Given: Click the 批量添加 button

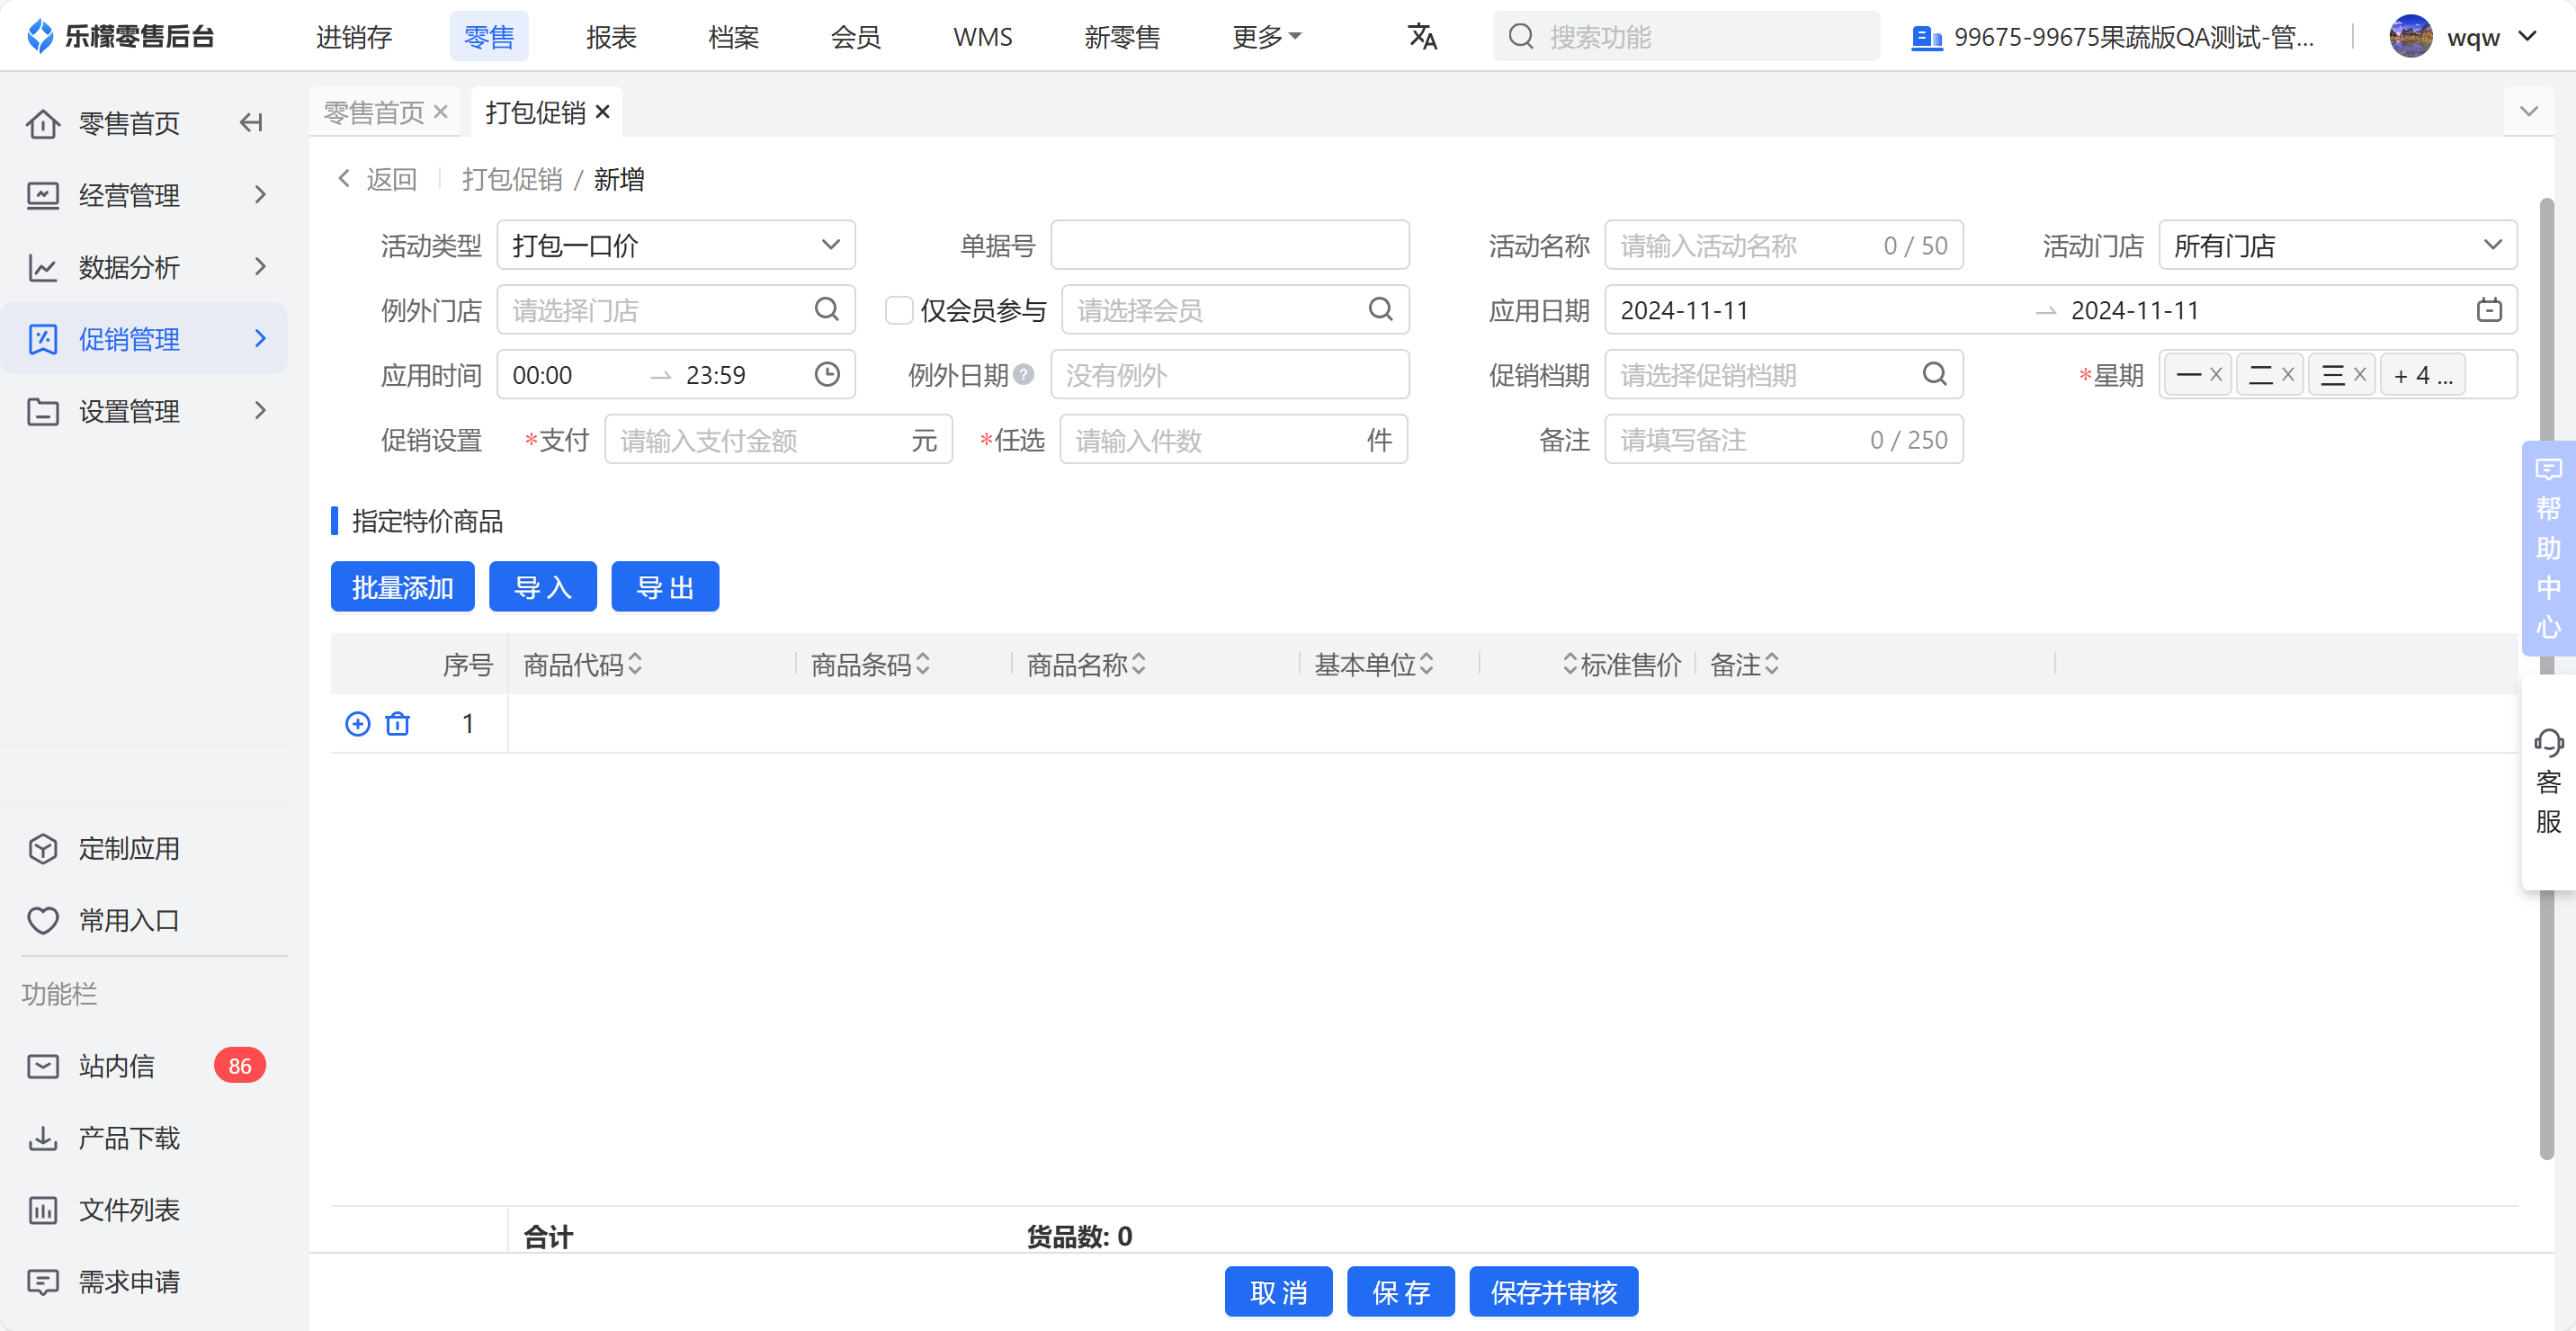Looking at the screenshot, I should [402, 587].
